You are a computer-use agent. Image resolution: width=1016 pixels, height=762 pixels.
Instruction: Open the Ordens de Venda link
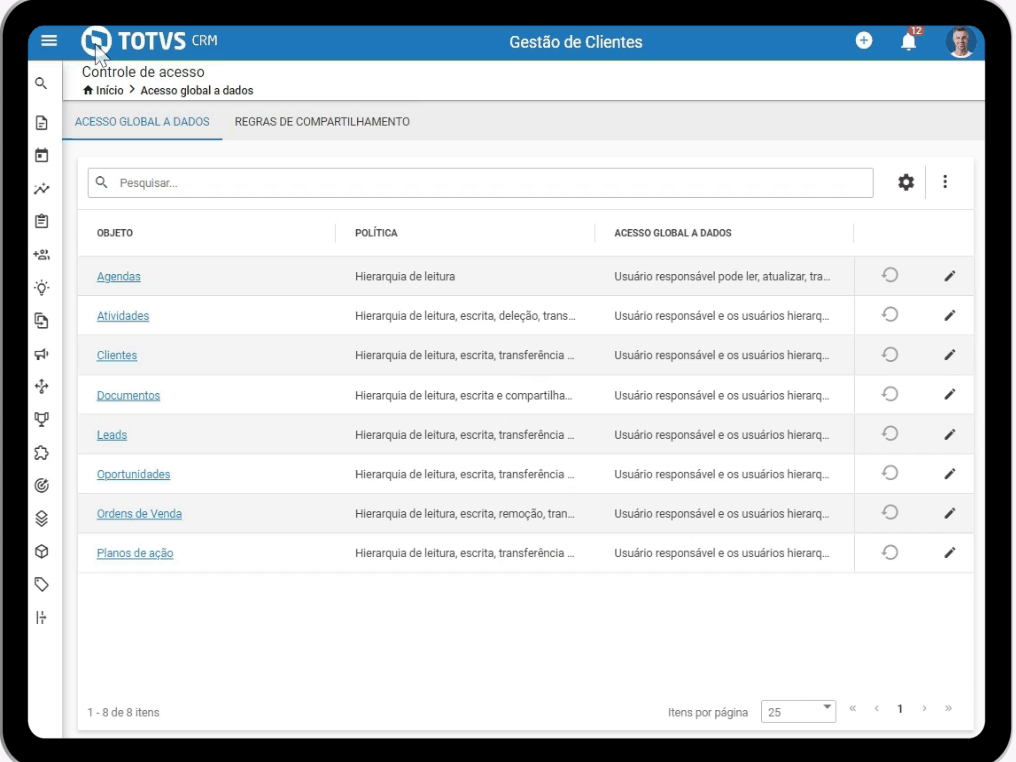pyautogui.click(x=139, y=514)
